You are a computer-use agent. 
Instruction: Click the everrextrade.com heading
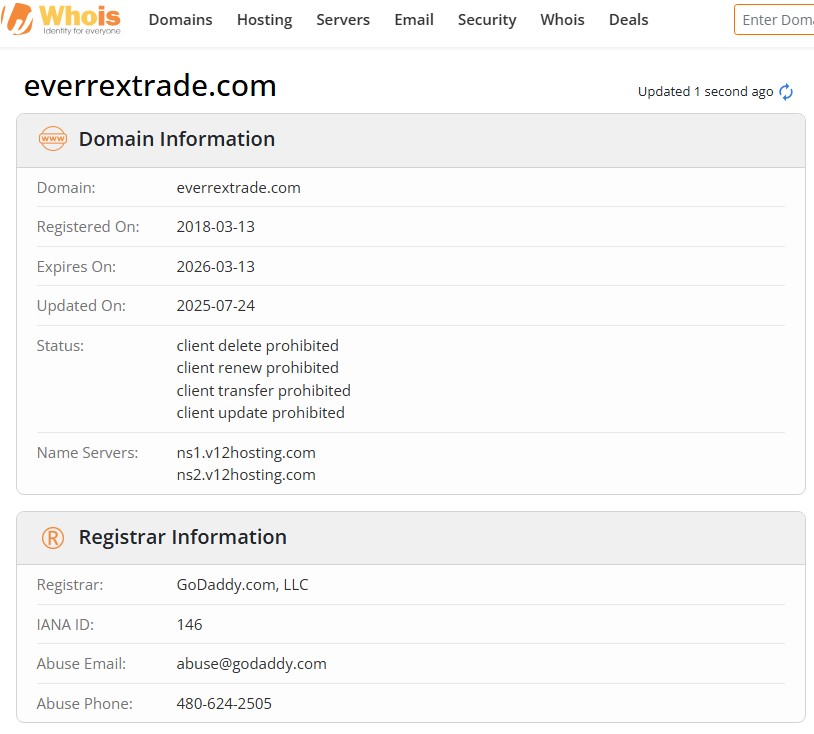(150, 86)
